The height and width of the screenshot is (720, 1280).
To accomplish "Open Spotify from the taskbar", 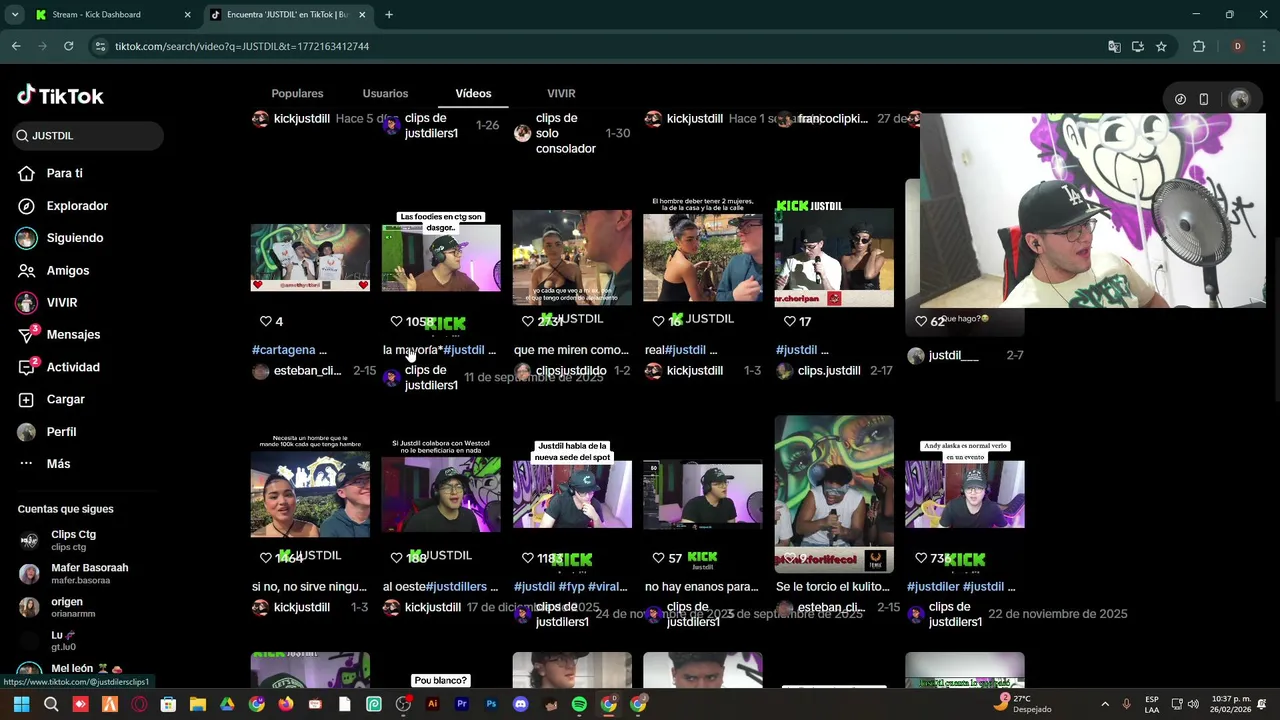I will (x=579, y=704).
